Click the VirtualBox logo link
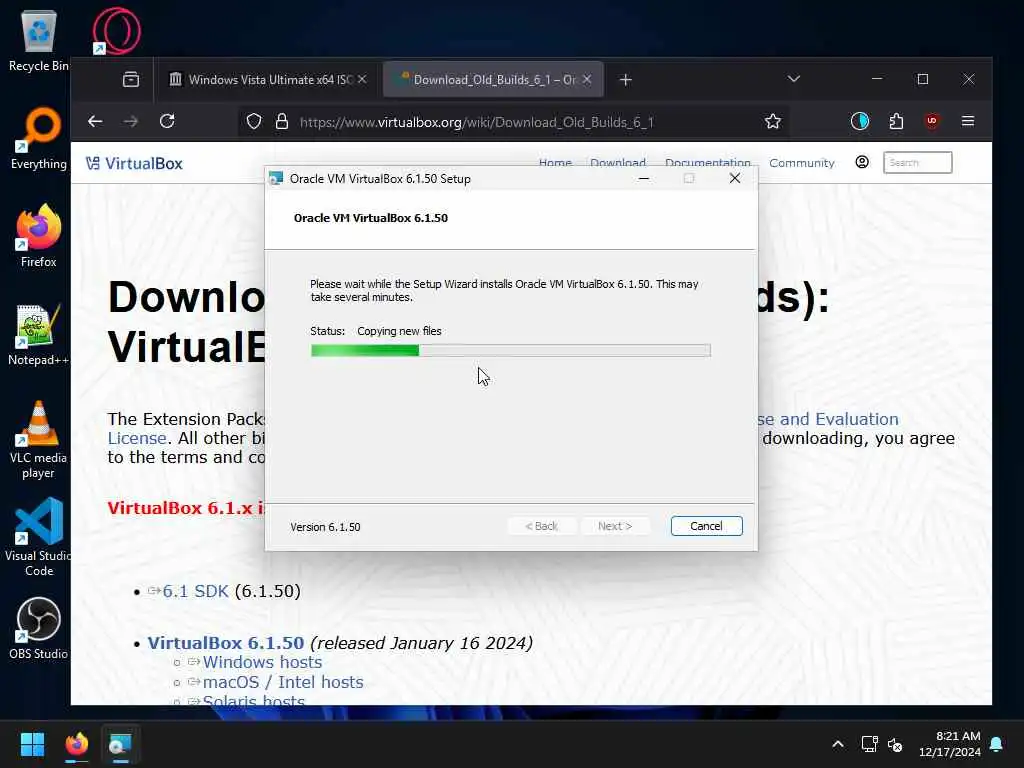 (x=135, y=163)
